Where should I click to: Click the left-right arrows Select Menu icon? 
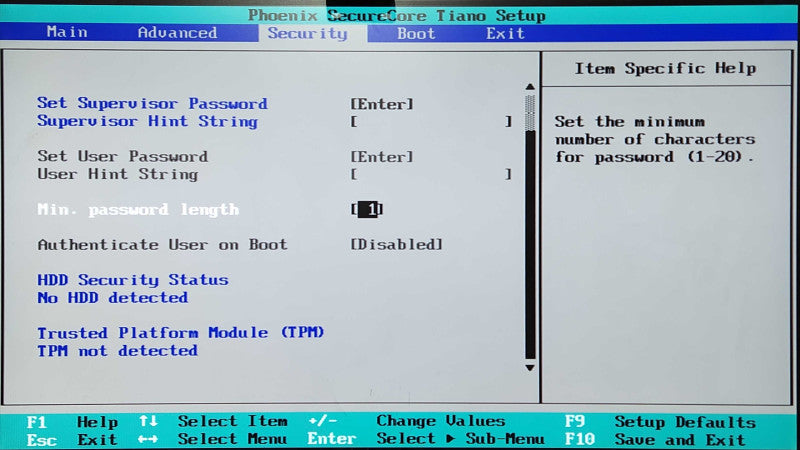pyautogui.click(x=147, y=439)
